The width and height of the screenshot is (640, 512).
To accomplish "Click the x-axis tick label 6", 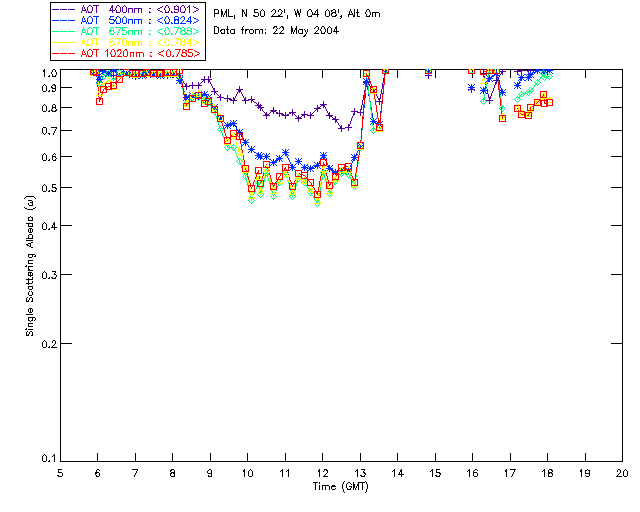I will coord(98,473).
